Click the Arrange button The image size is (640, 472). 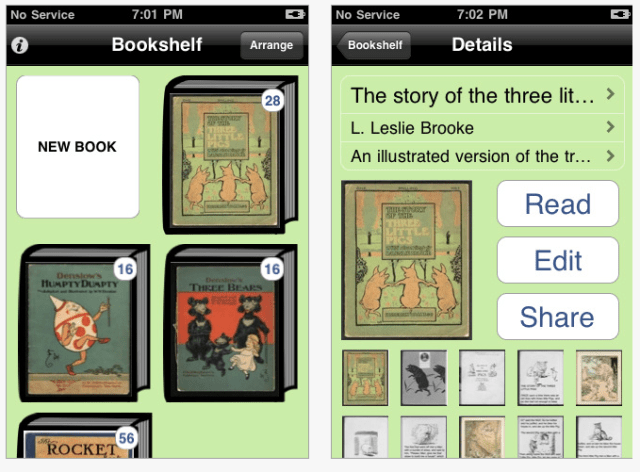(x=271, y=45)
